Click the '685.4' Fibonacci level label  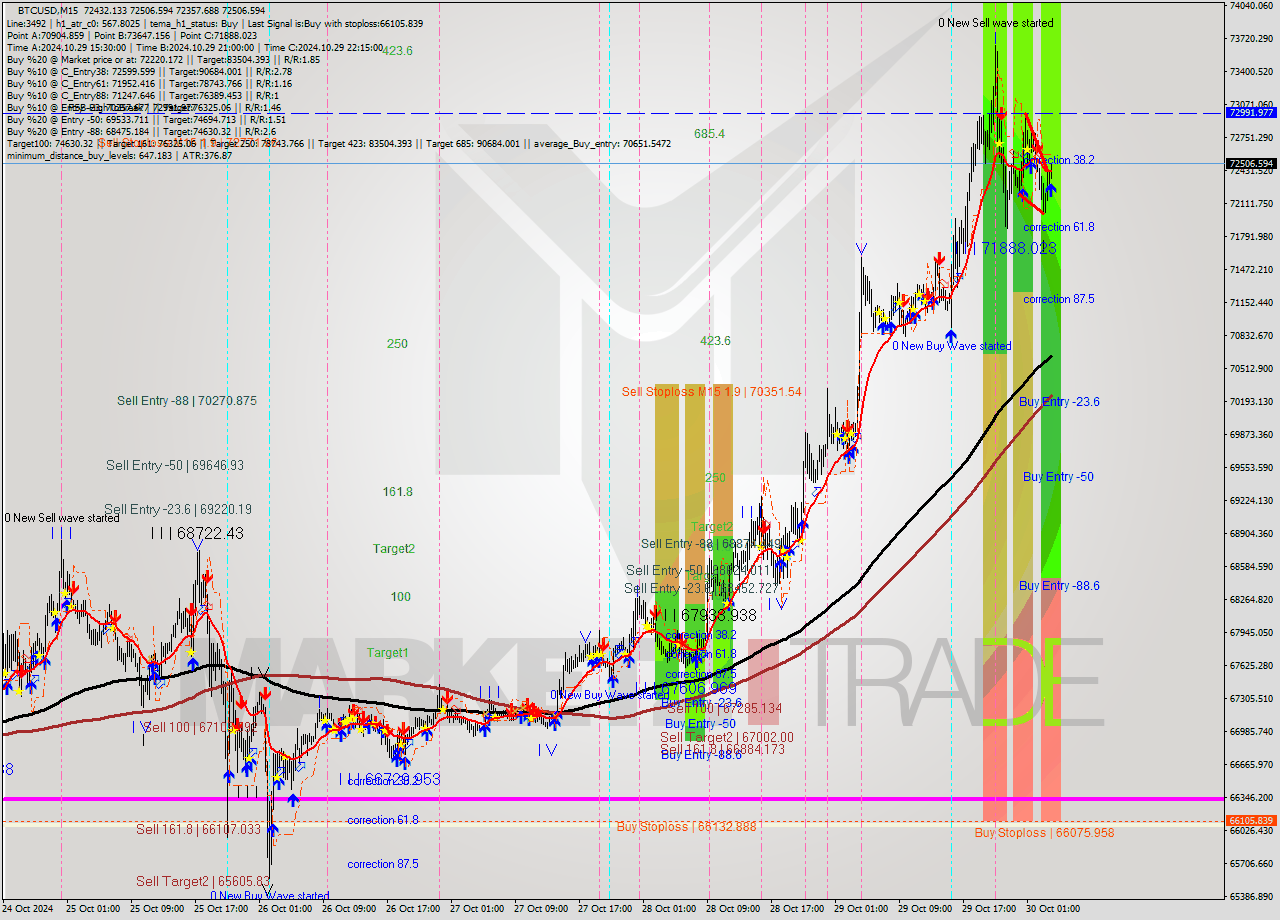click(x=709, y=134)
